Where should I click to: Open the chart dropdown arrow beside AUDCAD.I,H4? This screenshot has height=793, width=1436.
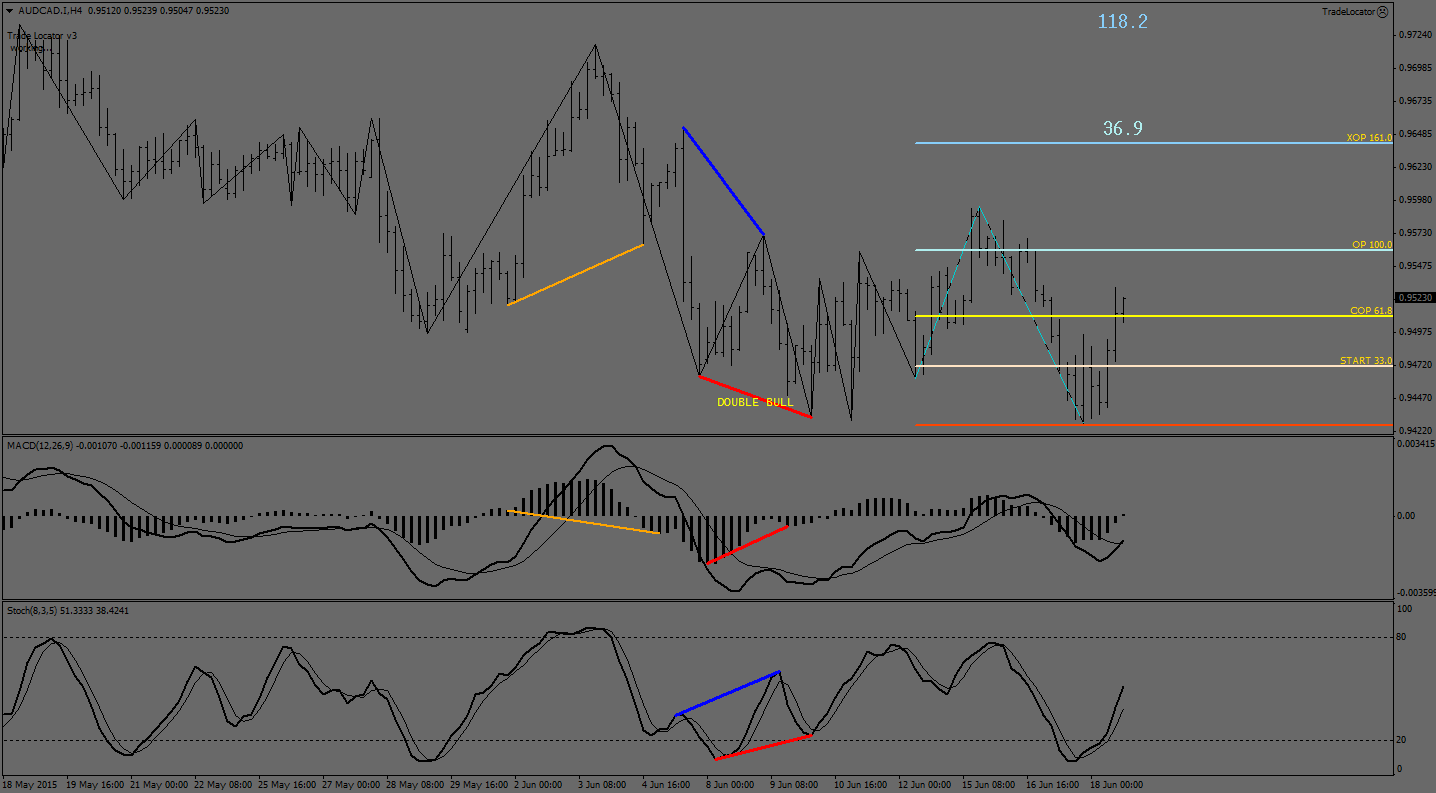[x=8, y=10]
